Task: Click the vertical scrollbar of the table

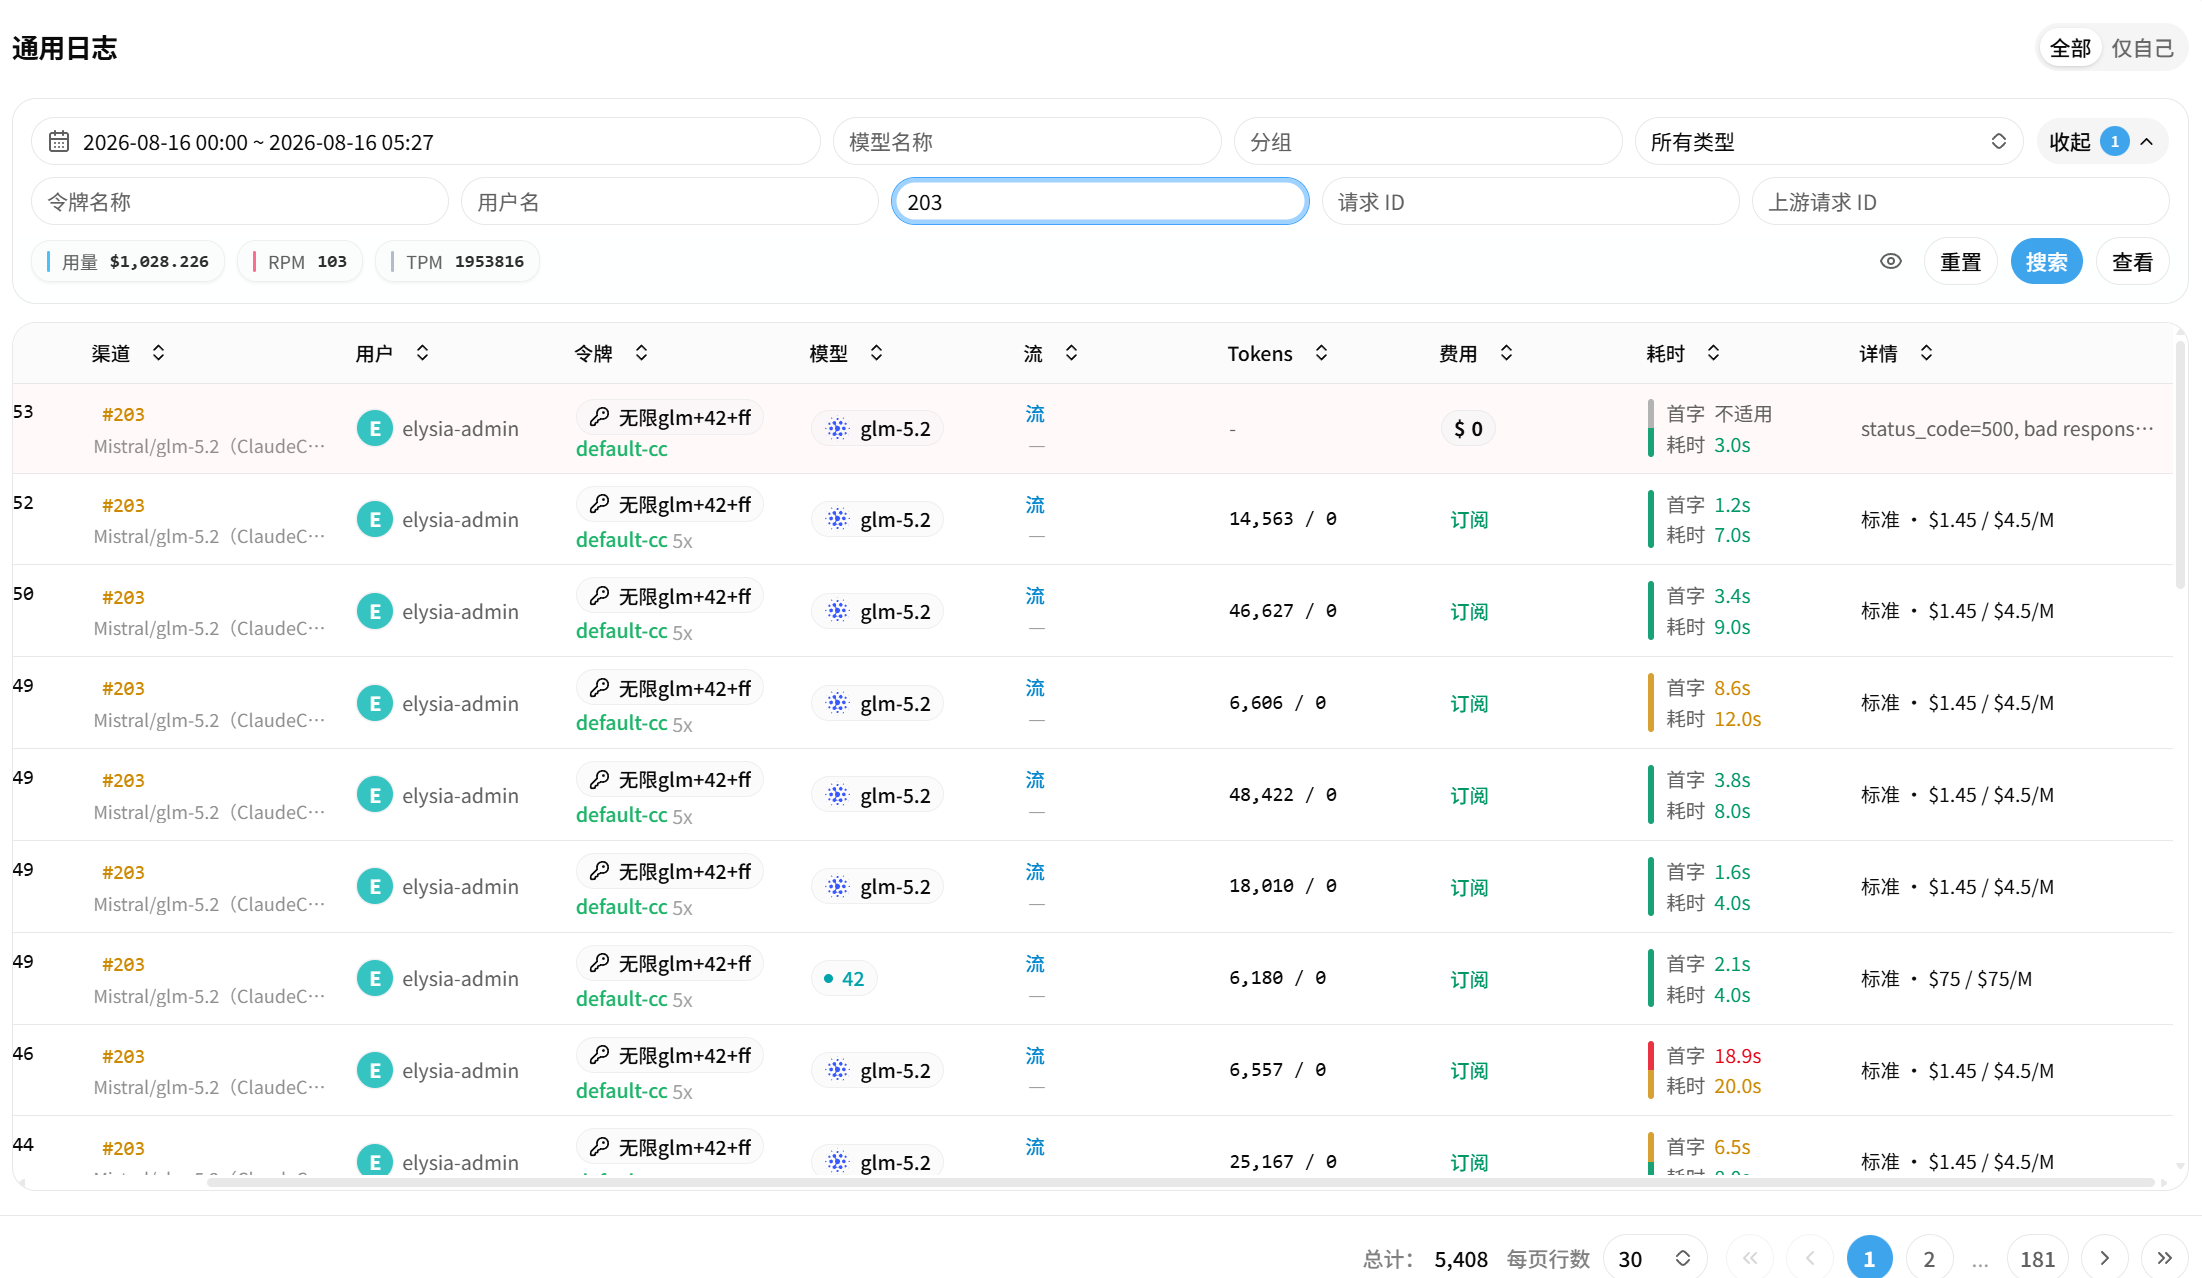Action: click(x=2180, y=466)
